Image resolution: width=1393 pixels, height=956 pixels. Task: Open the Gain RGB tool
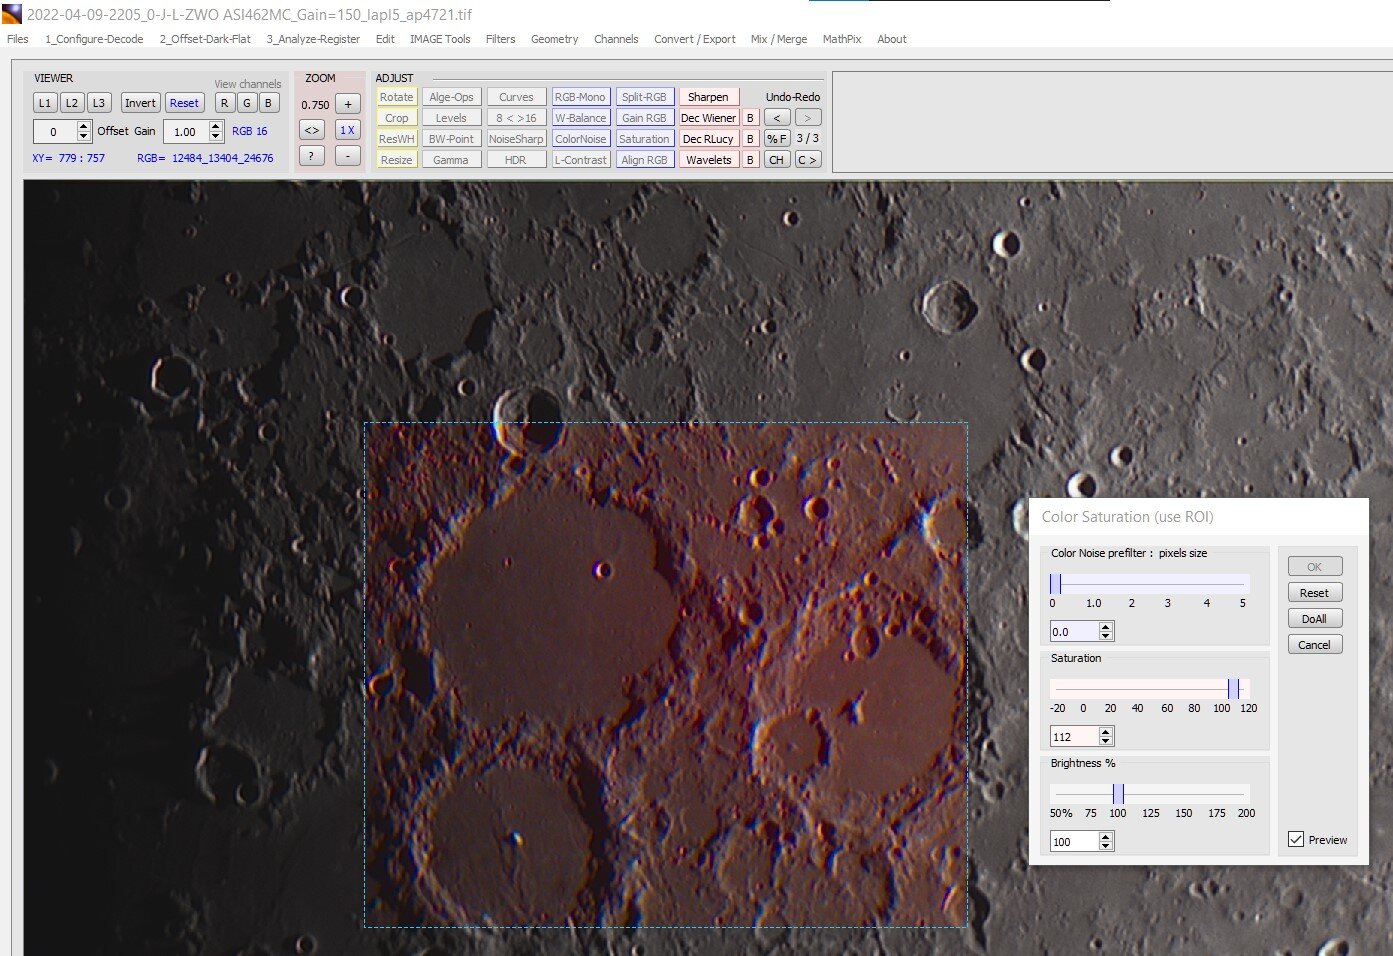[644, 118]
